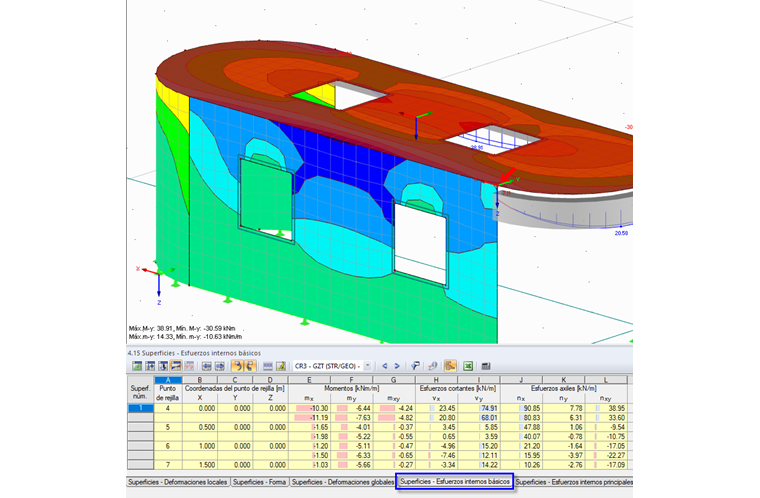Click the green window panel in the wall
Viewport: 760px width, 498px height.
tap(266, 196)
